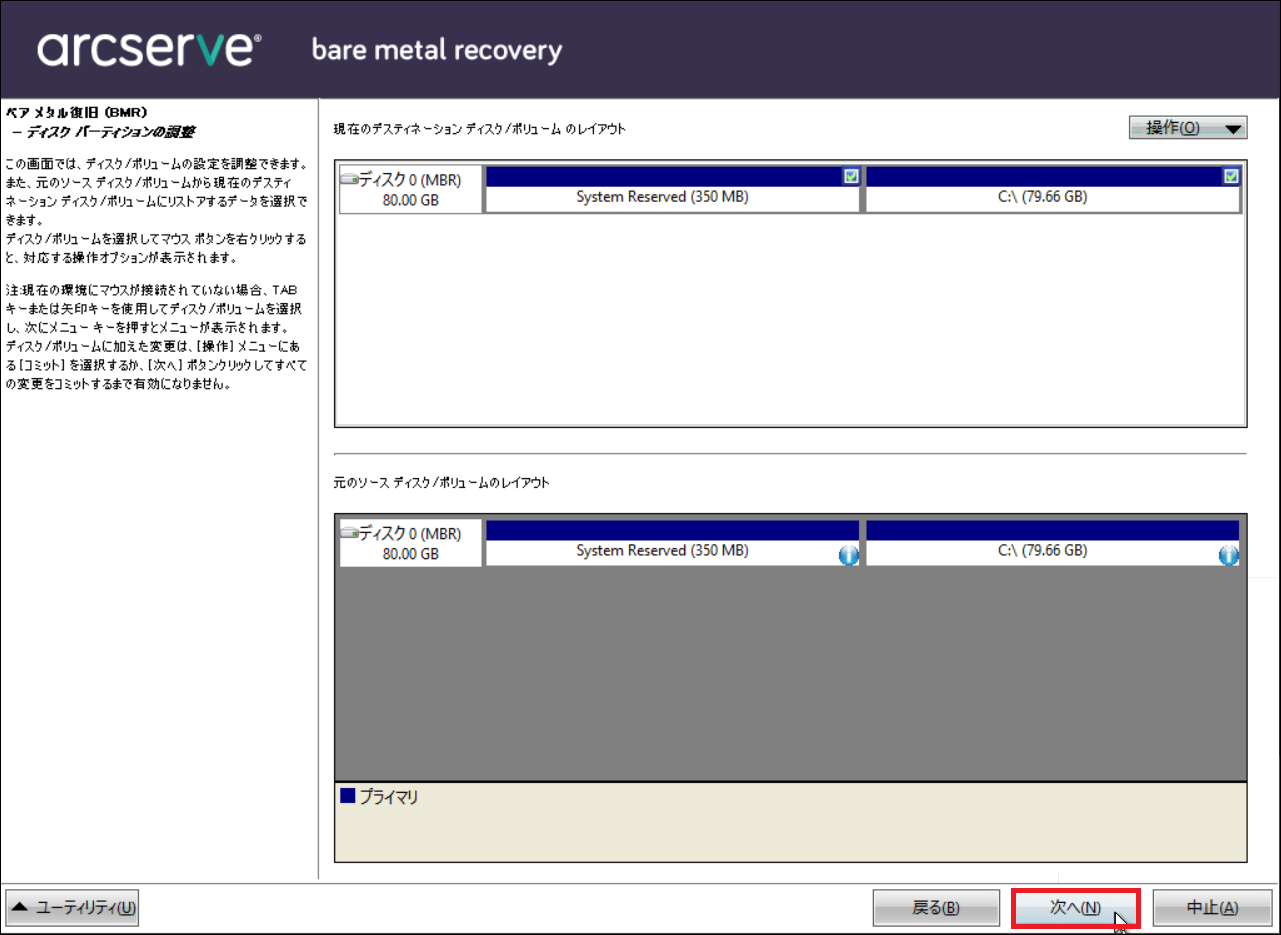Click the プライマリ blue legend swatch
Viewport: 1281px width, 935px height.
point(348,796)
